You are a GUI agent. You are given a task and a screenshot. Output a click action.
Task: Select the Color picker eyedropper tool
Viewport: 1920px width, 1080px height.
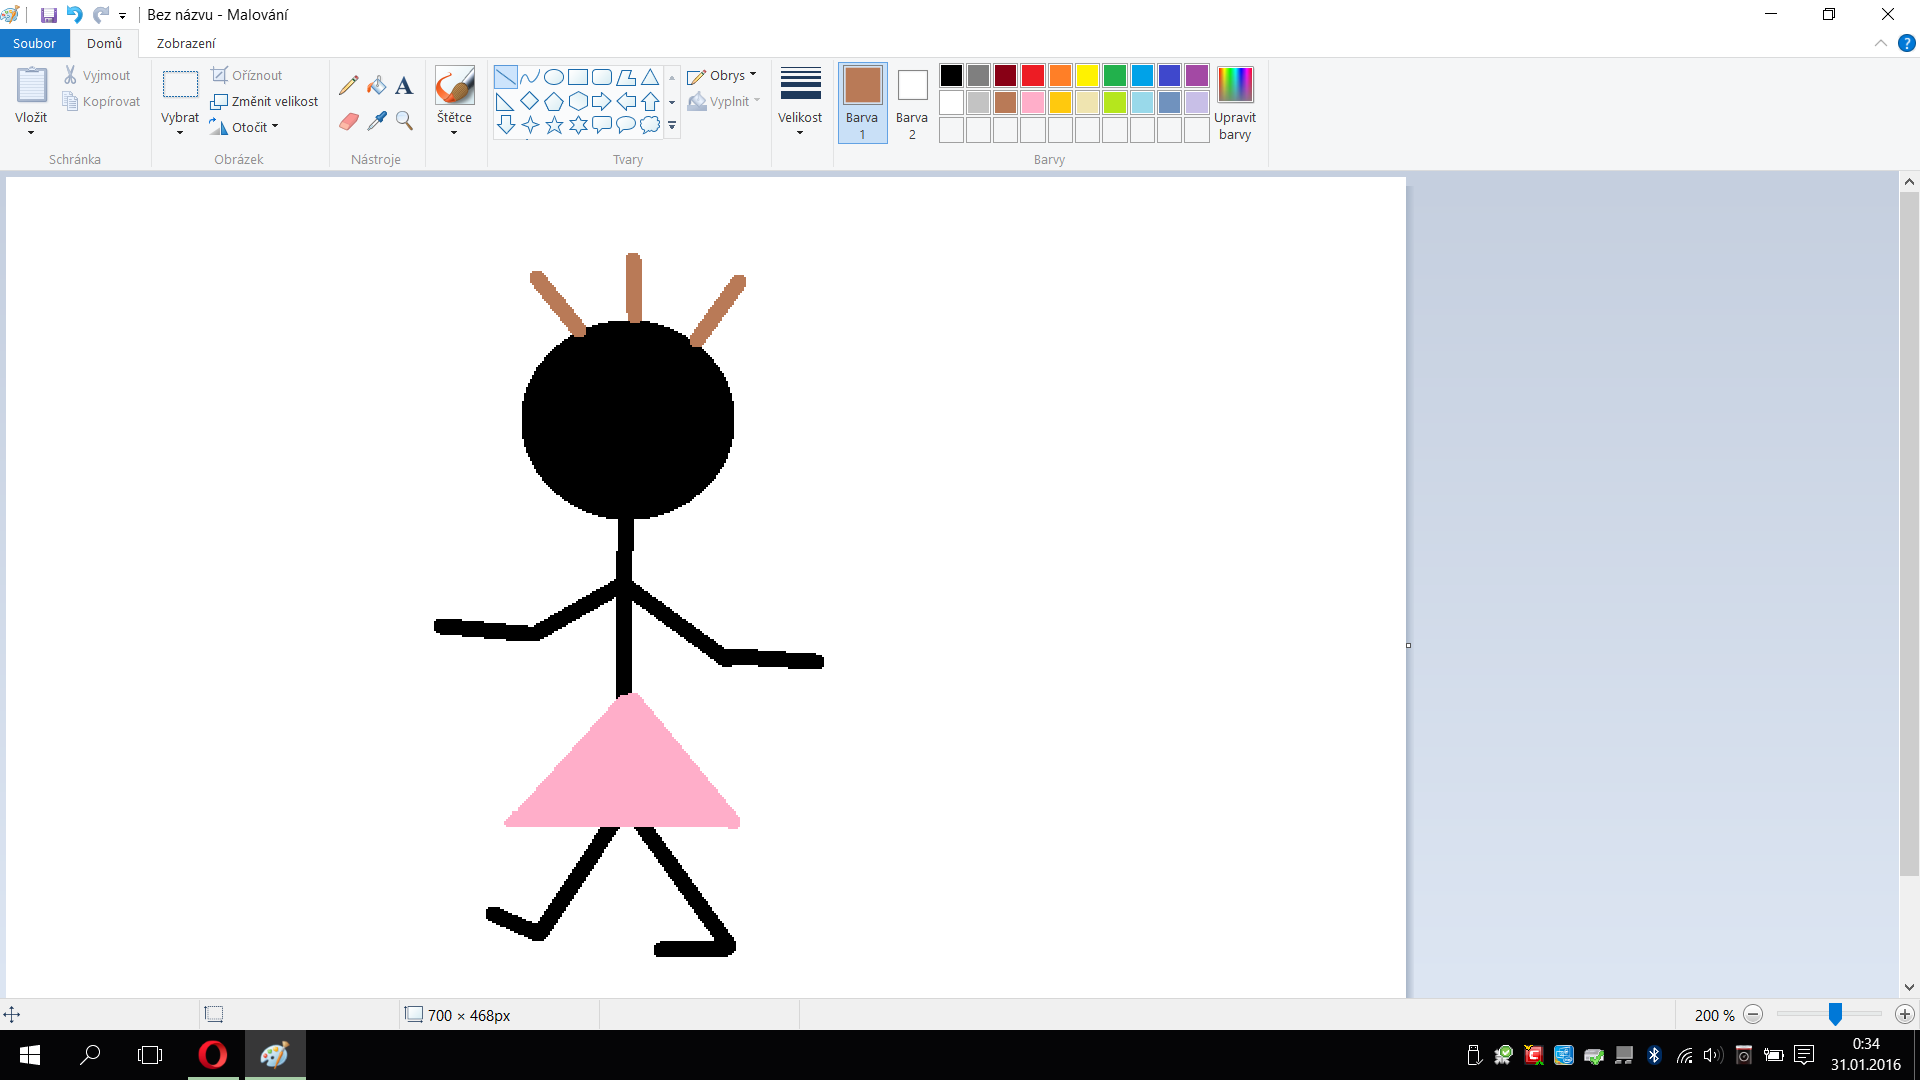(376, 121)
